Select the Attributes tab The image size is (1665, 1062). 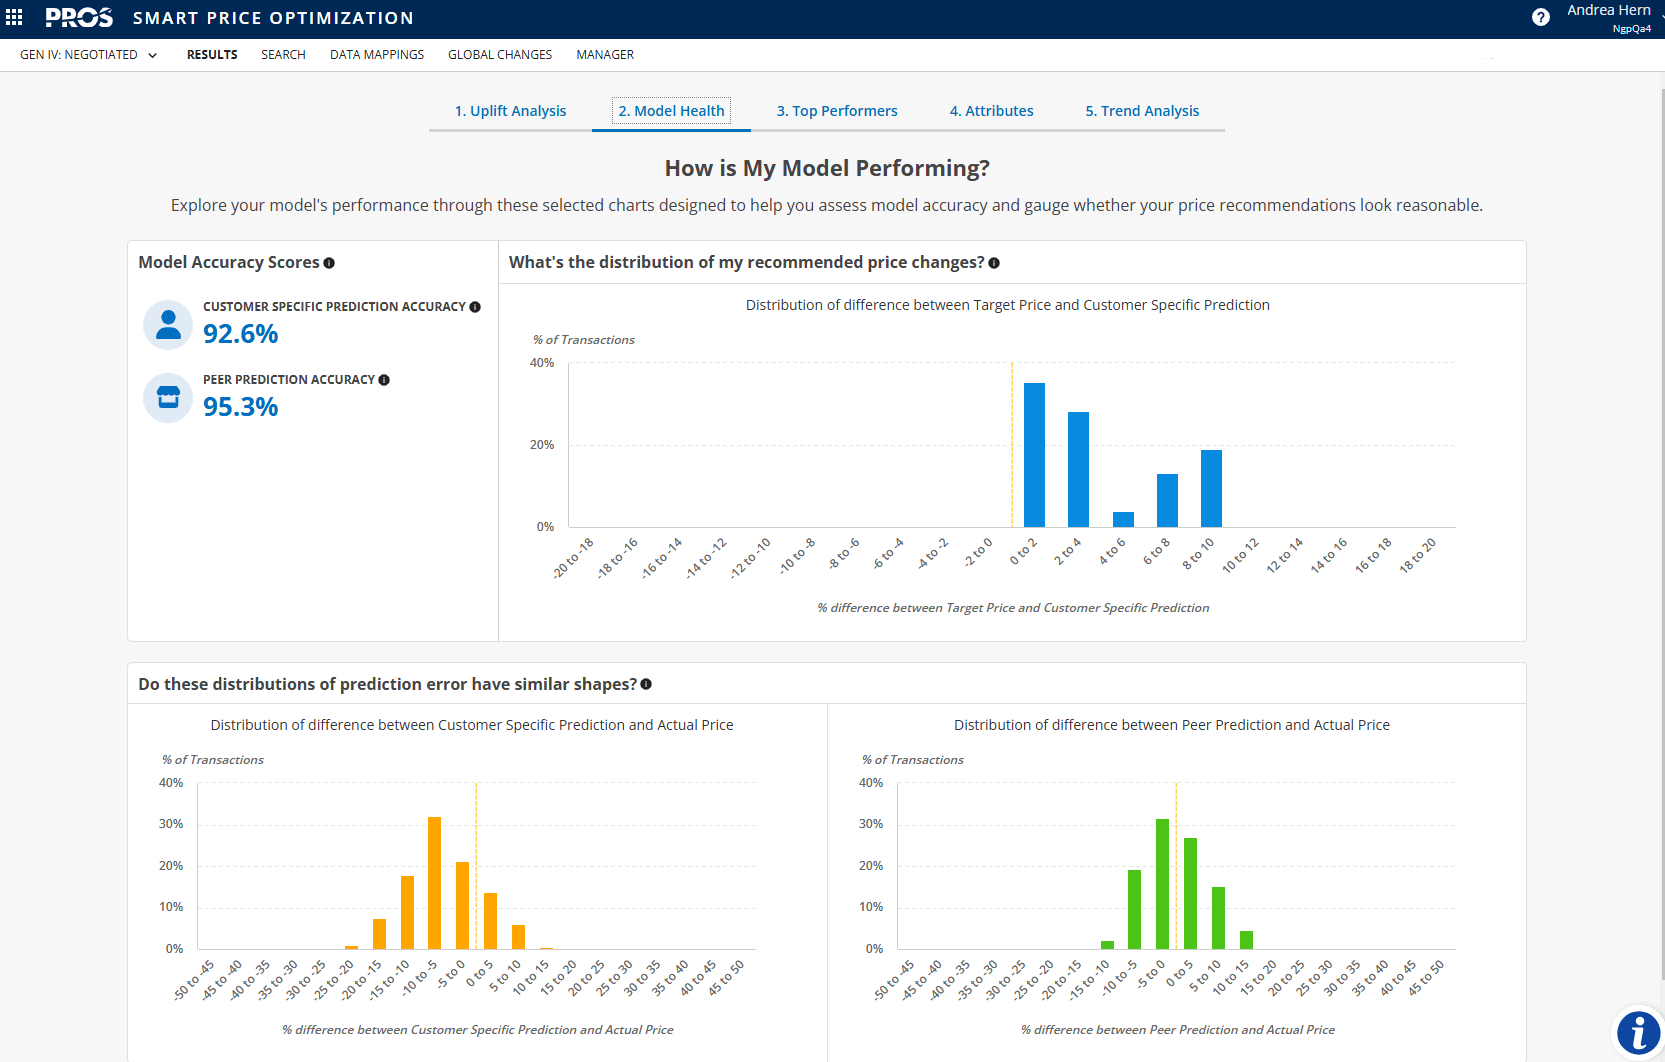(x=991, y=111)
